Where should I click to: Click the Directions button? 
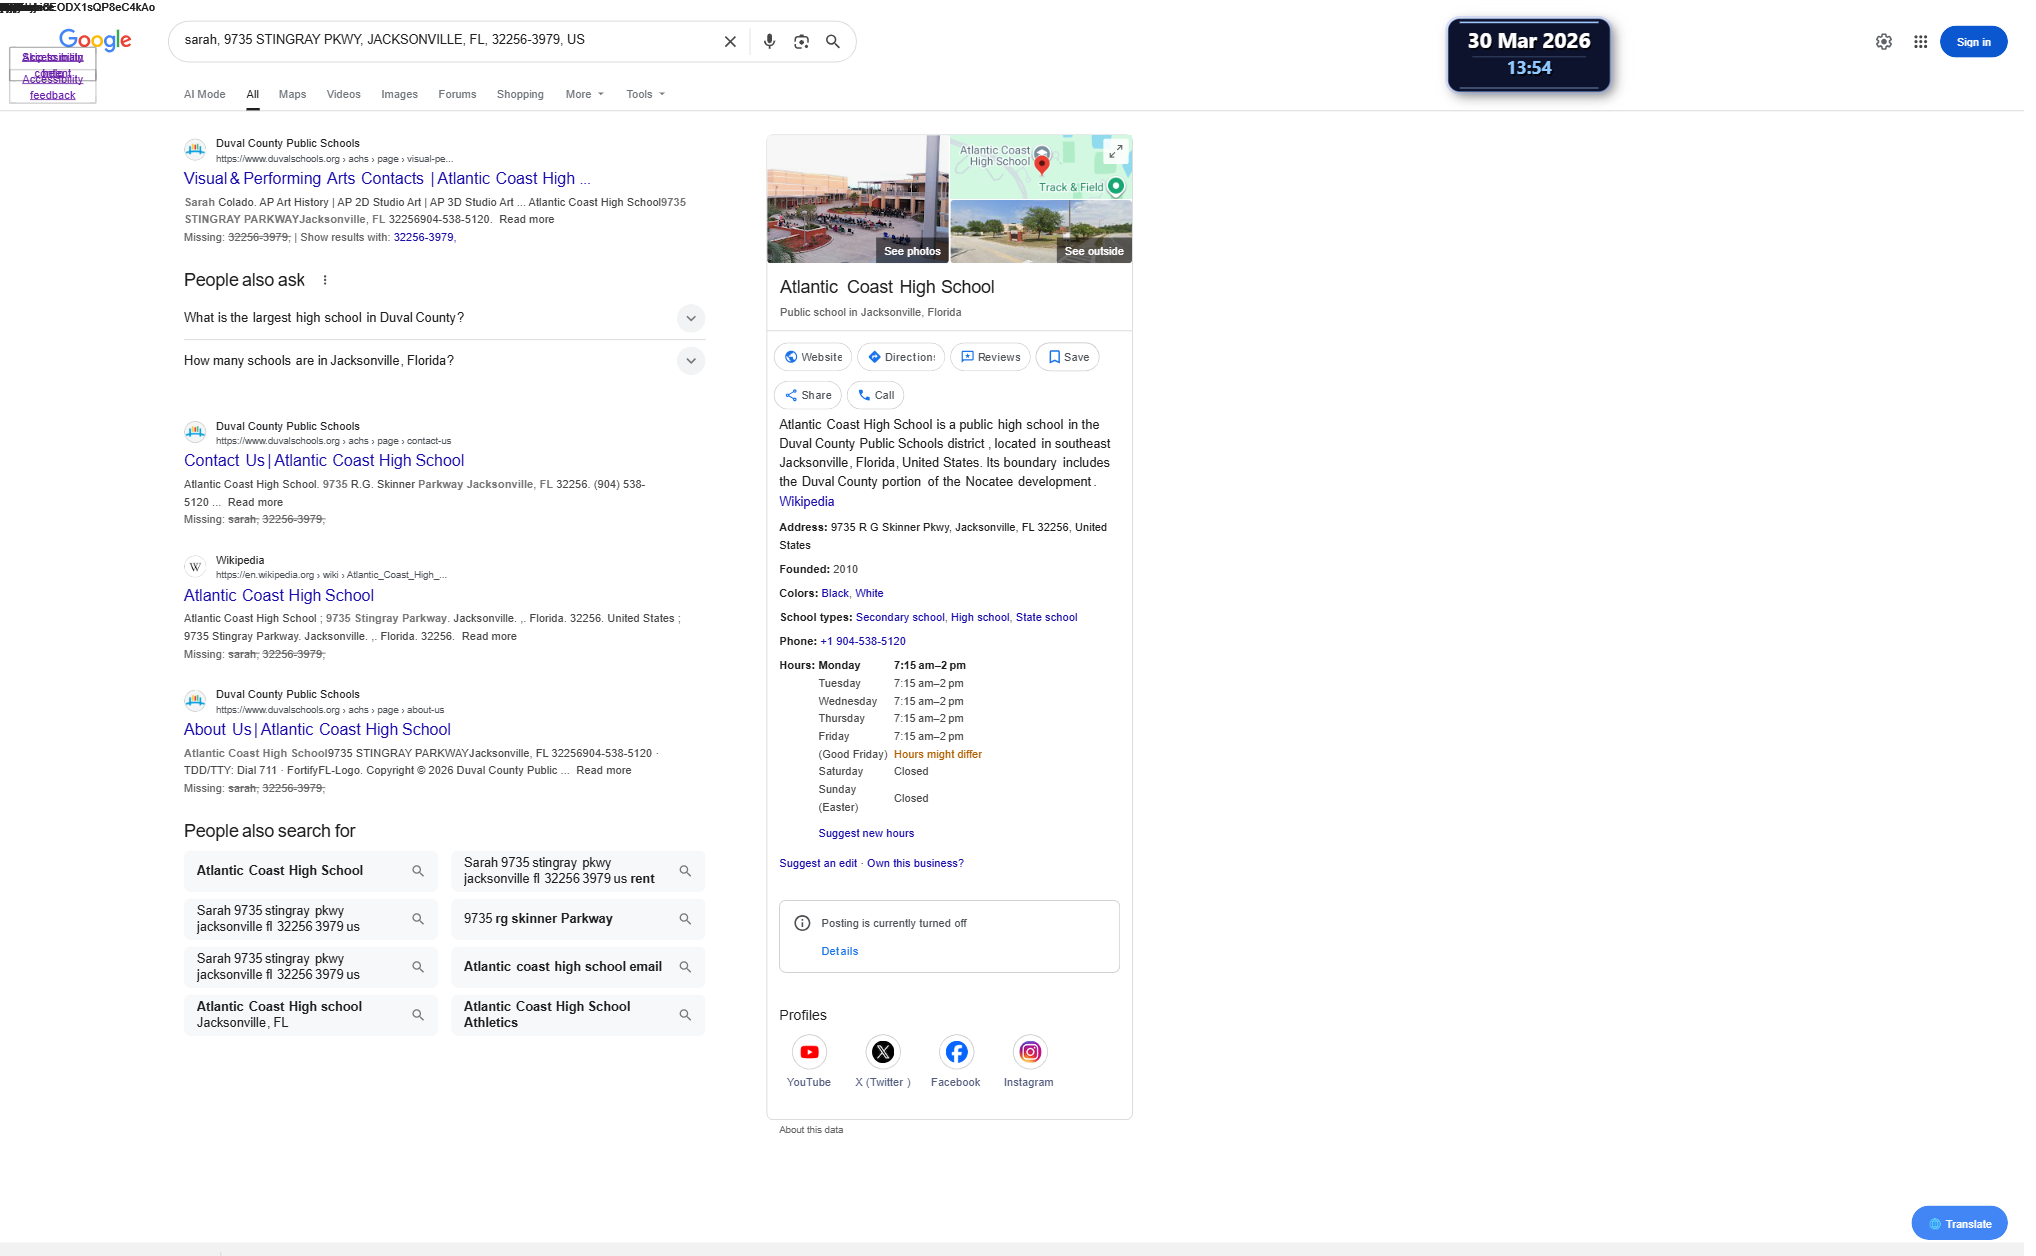pyautogui.click(x=900, y=357)
